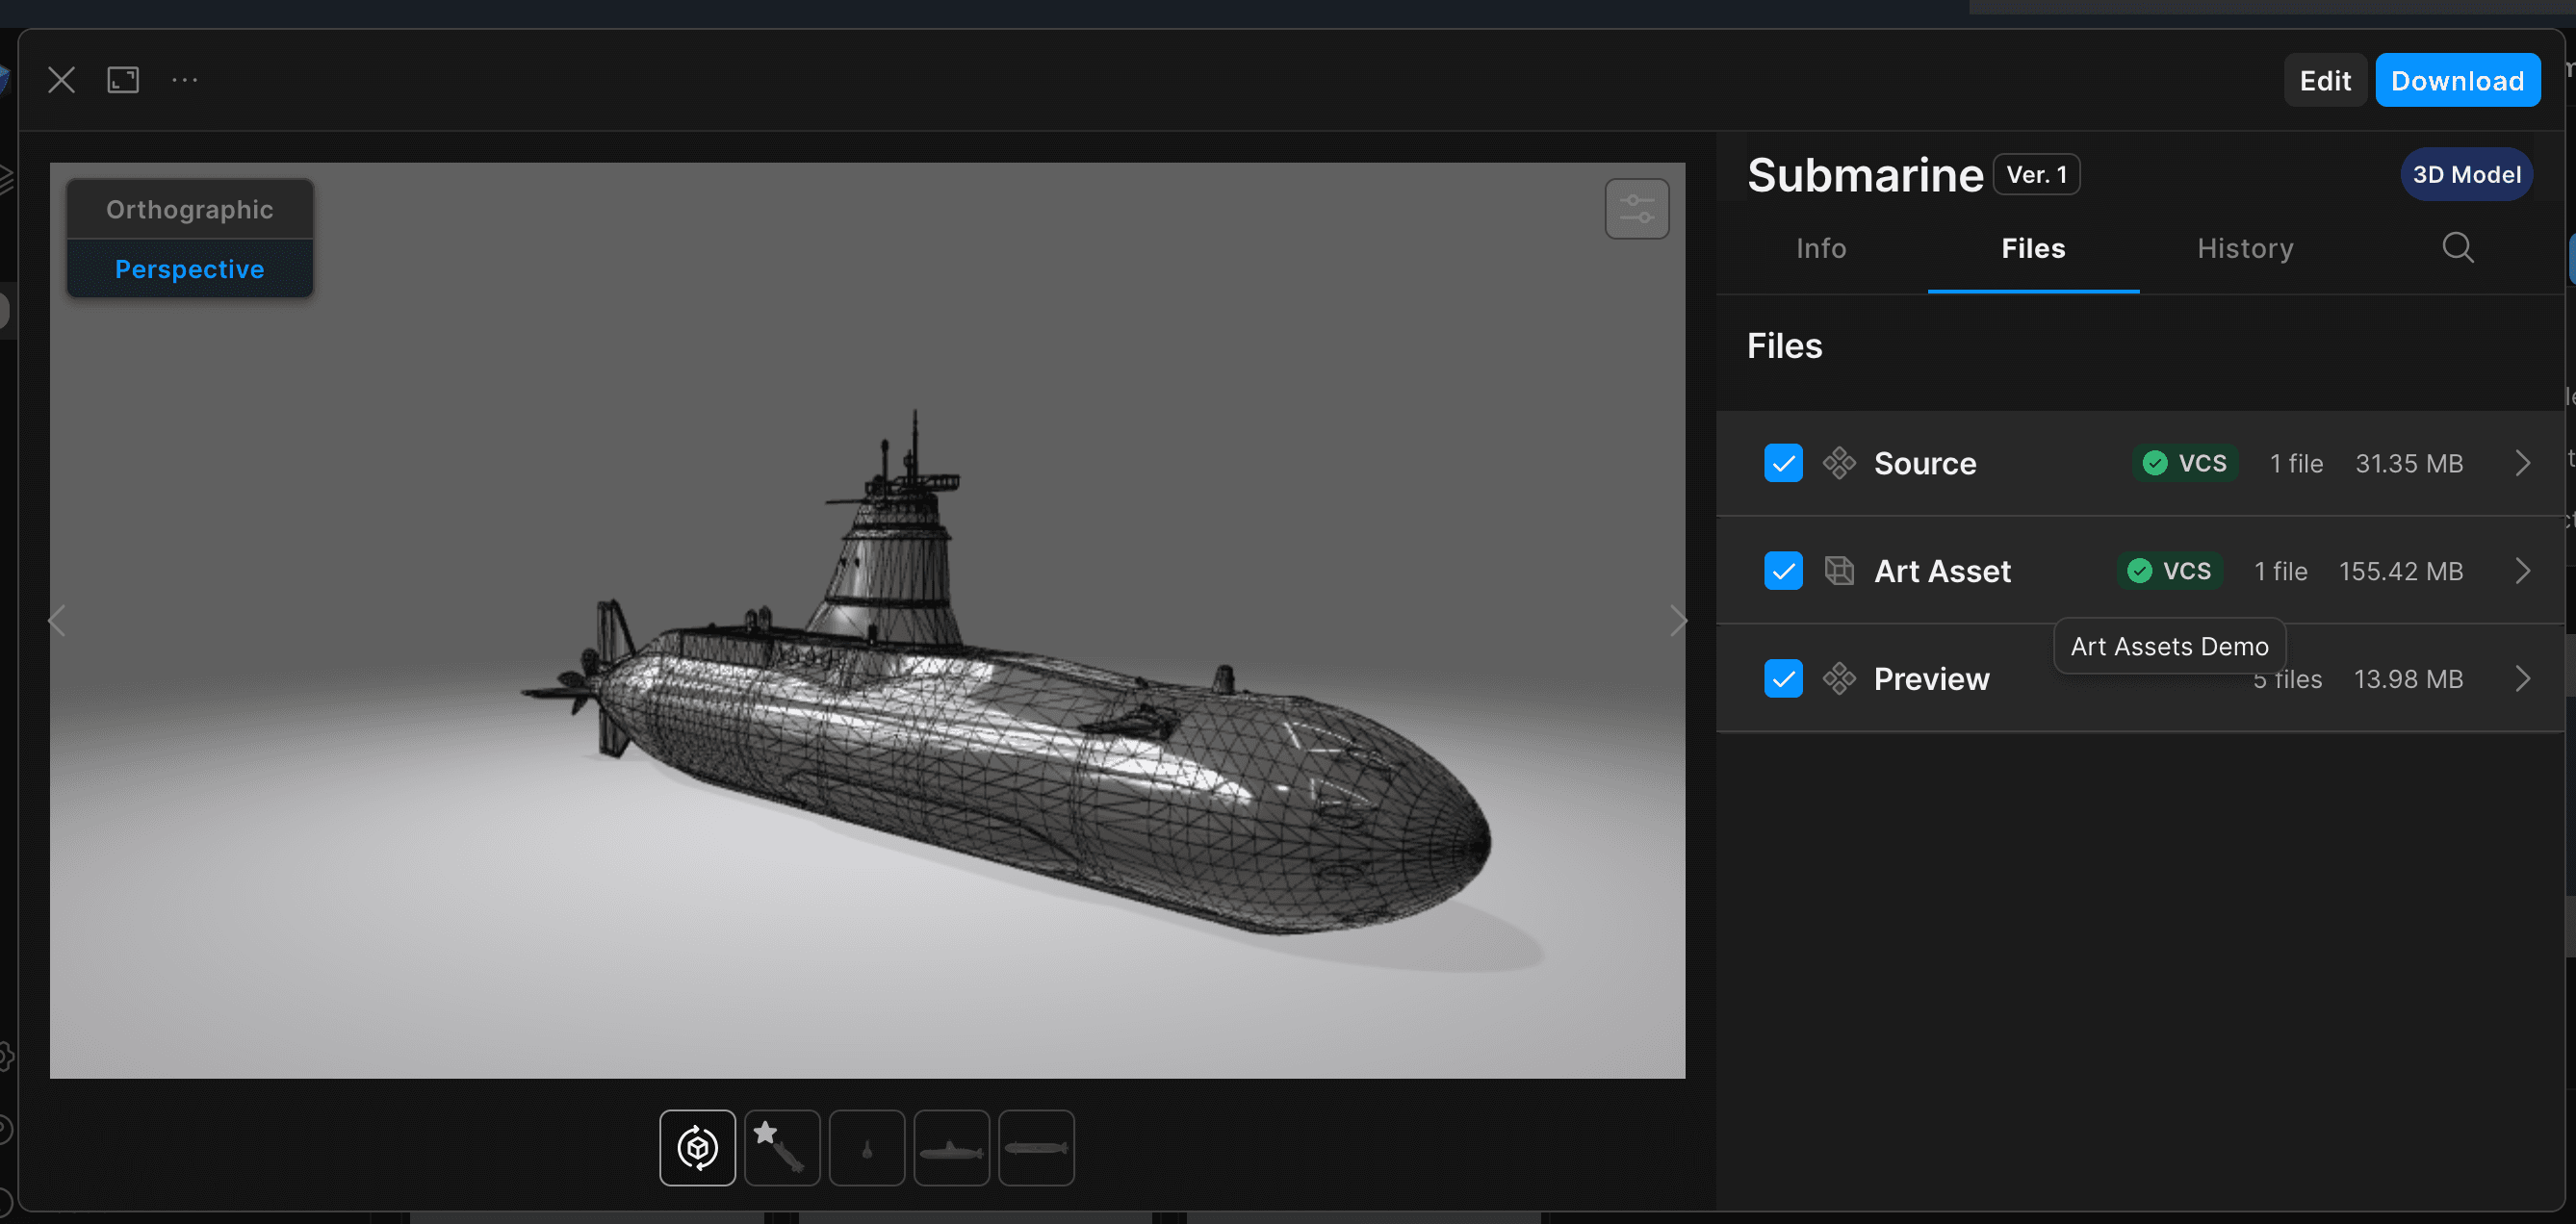Expand the Source row chevron
The width and height of the screenshot is (2576, 1224).
coord(2522,463)
